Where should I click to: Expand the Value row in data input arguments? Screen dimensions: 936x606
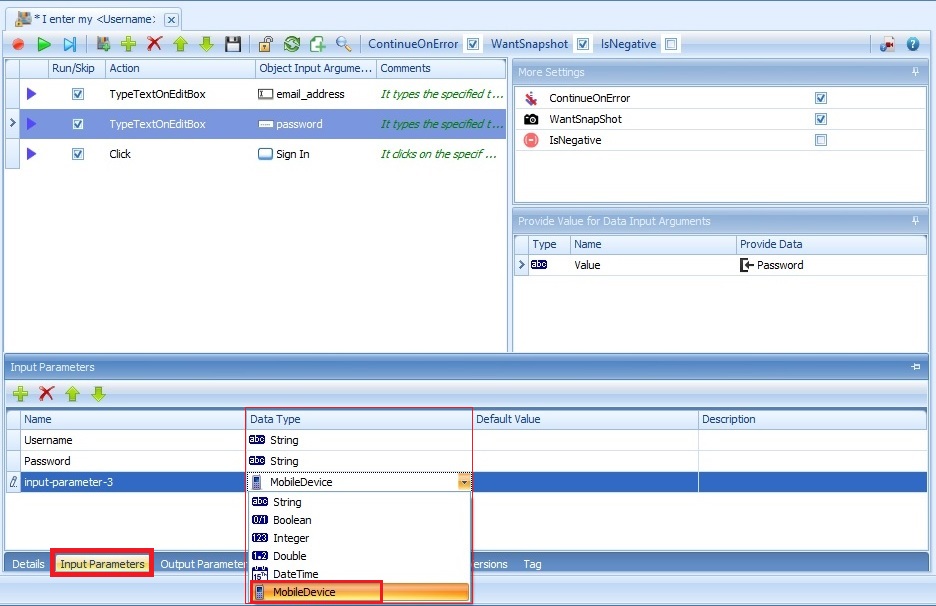521,264
